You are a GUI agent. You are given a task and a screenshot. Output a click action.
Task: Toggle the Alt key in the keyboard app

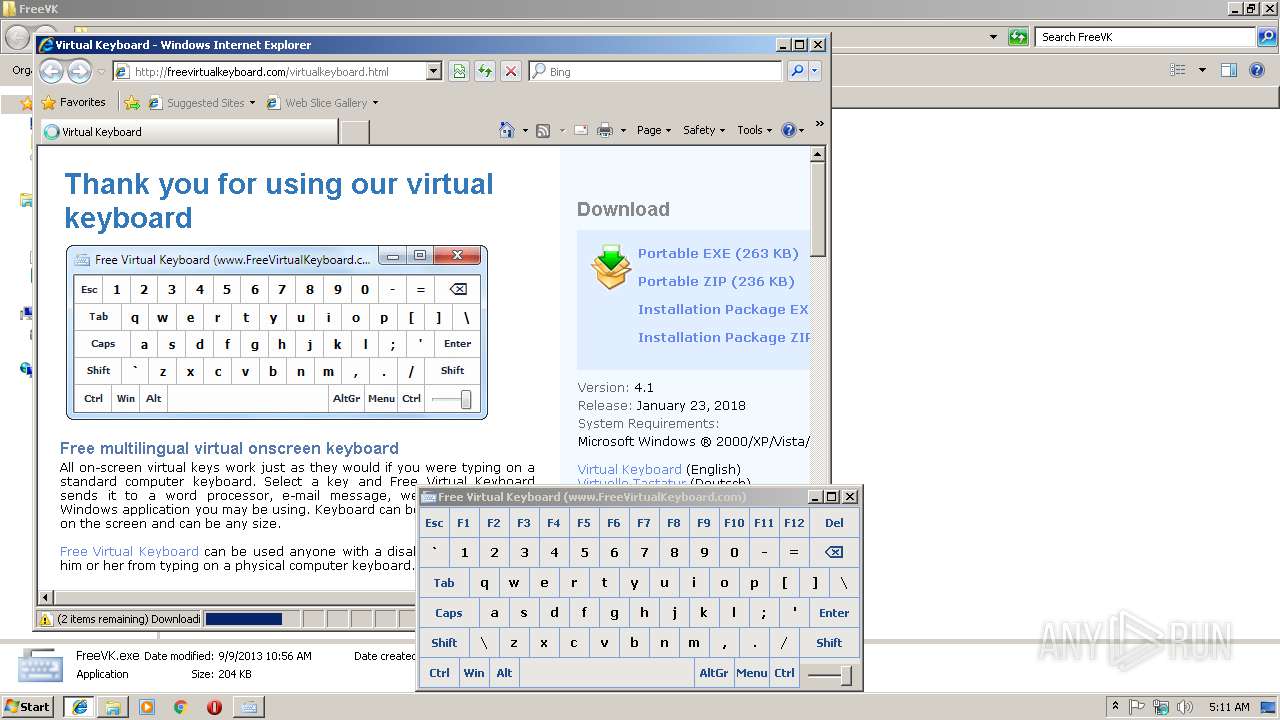click(x=504, y=673)
